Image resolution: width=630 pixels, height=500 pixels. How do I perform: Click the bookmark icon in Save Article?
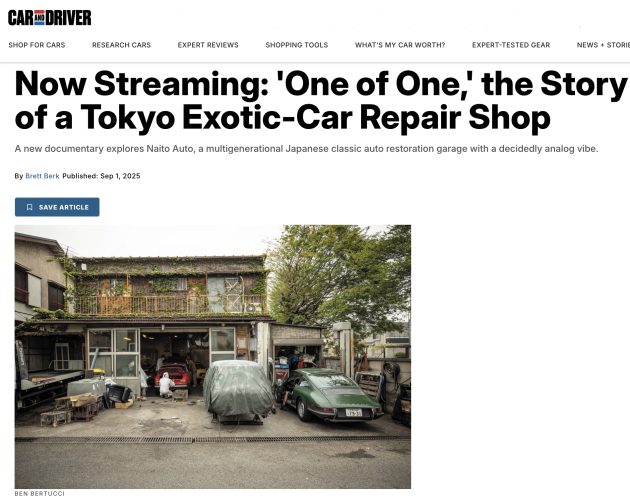click(29, 207)
